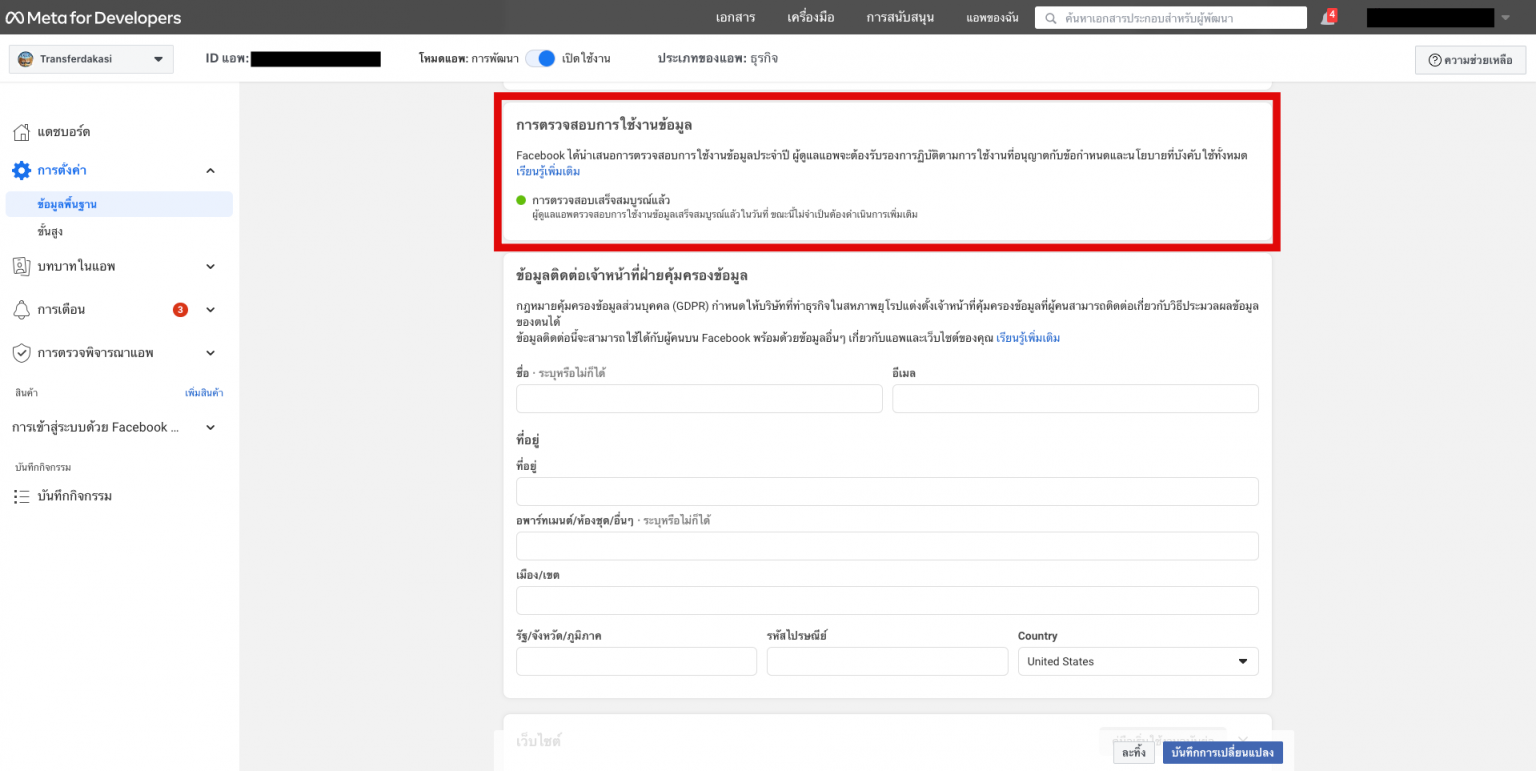Screen dimensions: 1536x771
Task: Collapse the การตั้งค่า section chevron
Action: coord(210,170)
